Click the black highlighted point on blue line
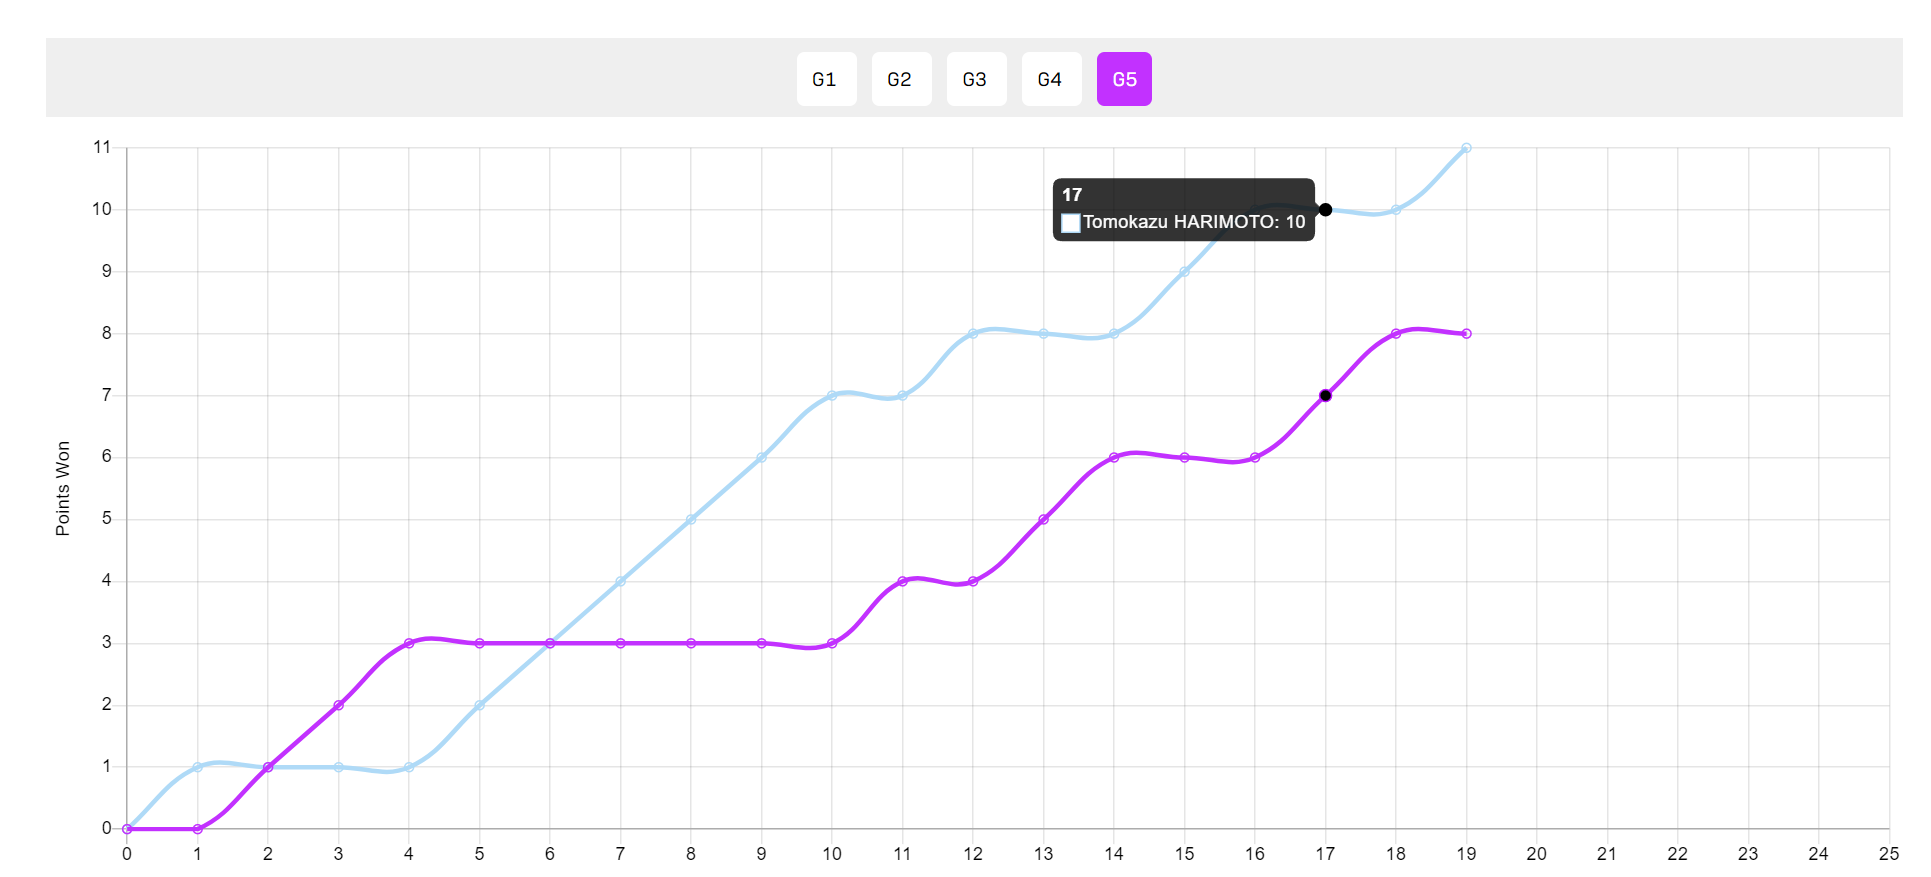The height and width of the screenshot is (877, 1931). tap(1325, 210)
